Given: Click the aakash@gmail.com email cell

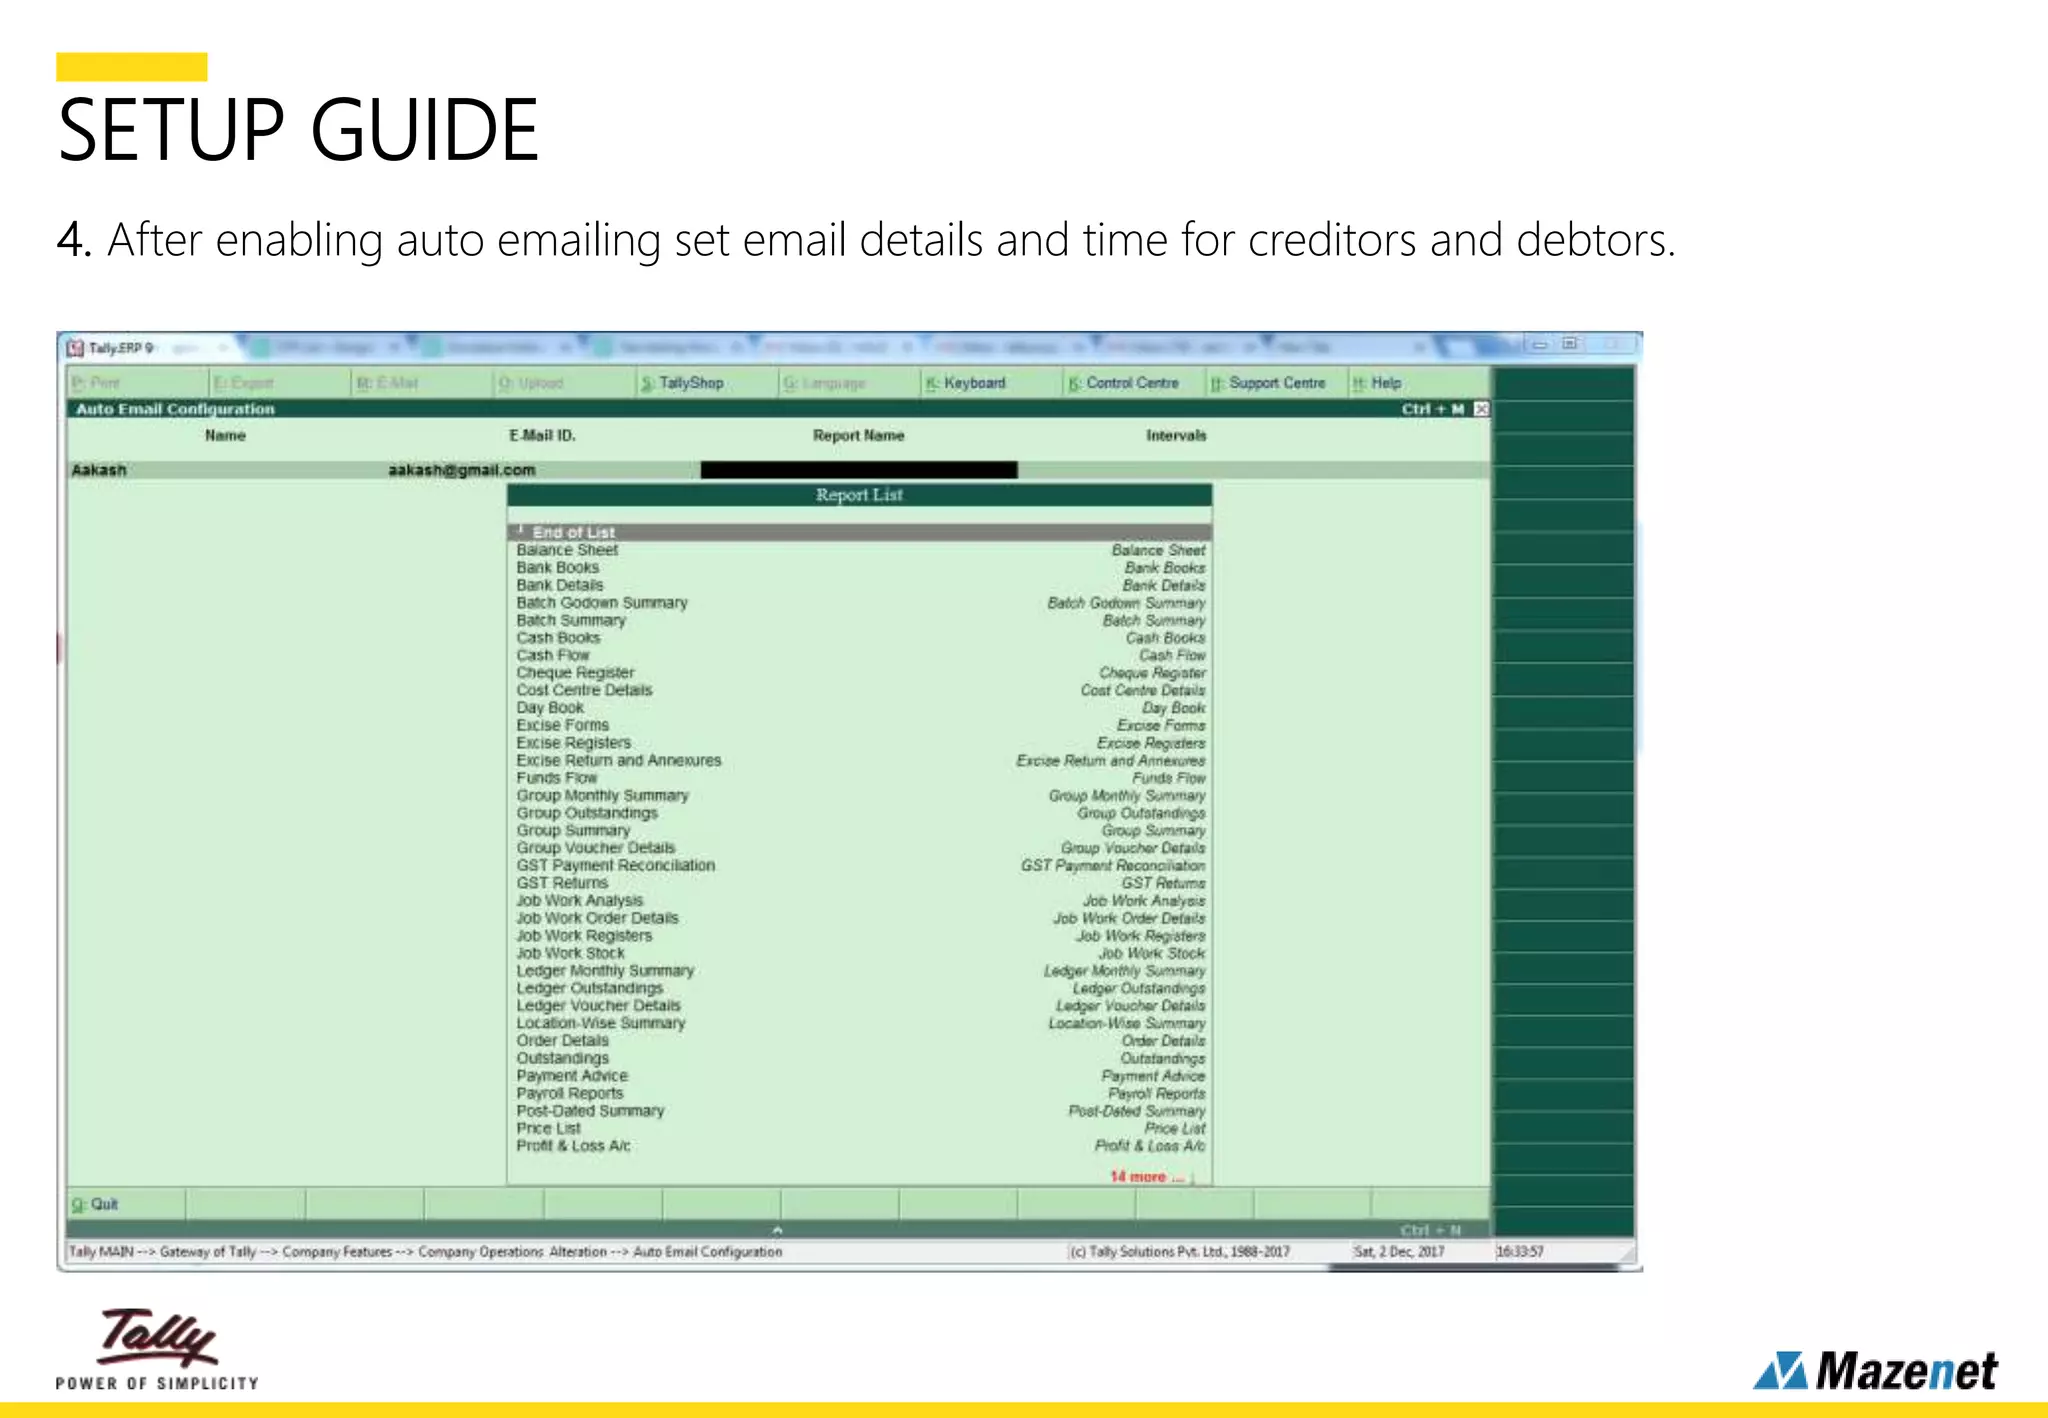Looking at the screenshot, I should click(x=462, y=470).
